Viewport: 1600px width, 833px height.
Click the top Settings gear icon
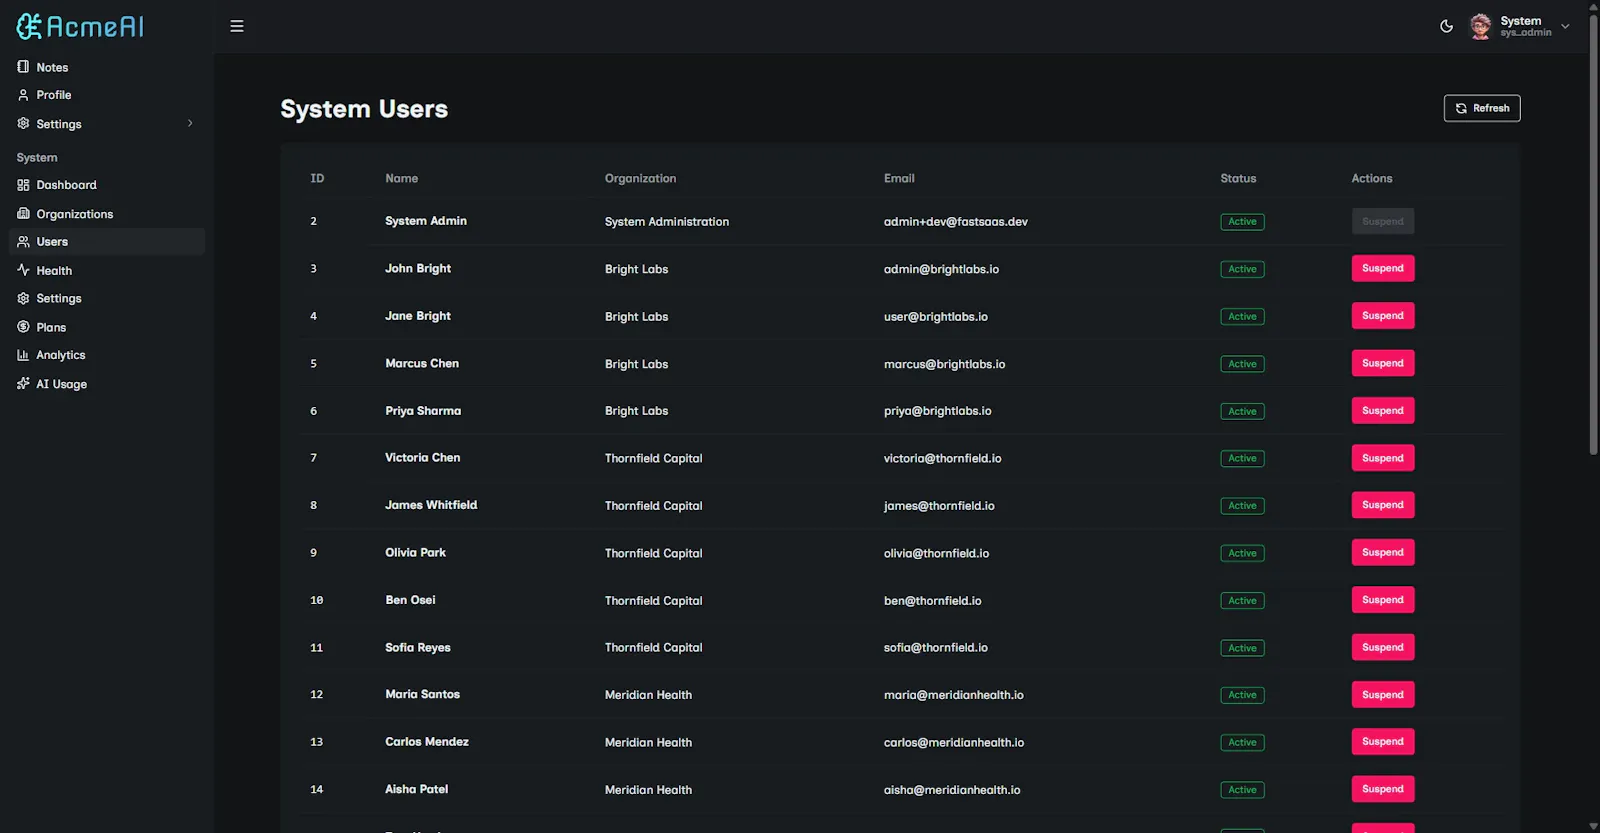point(23,124)
